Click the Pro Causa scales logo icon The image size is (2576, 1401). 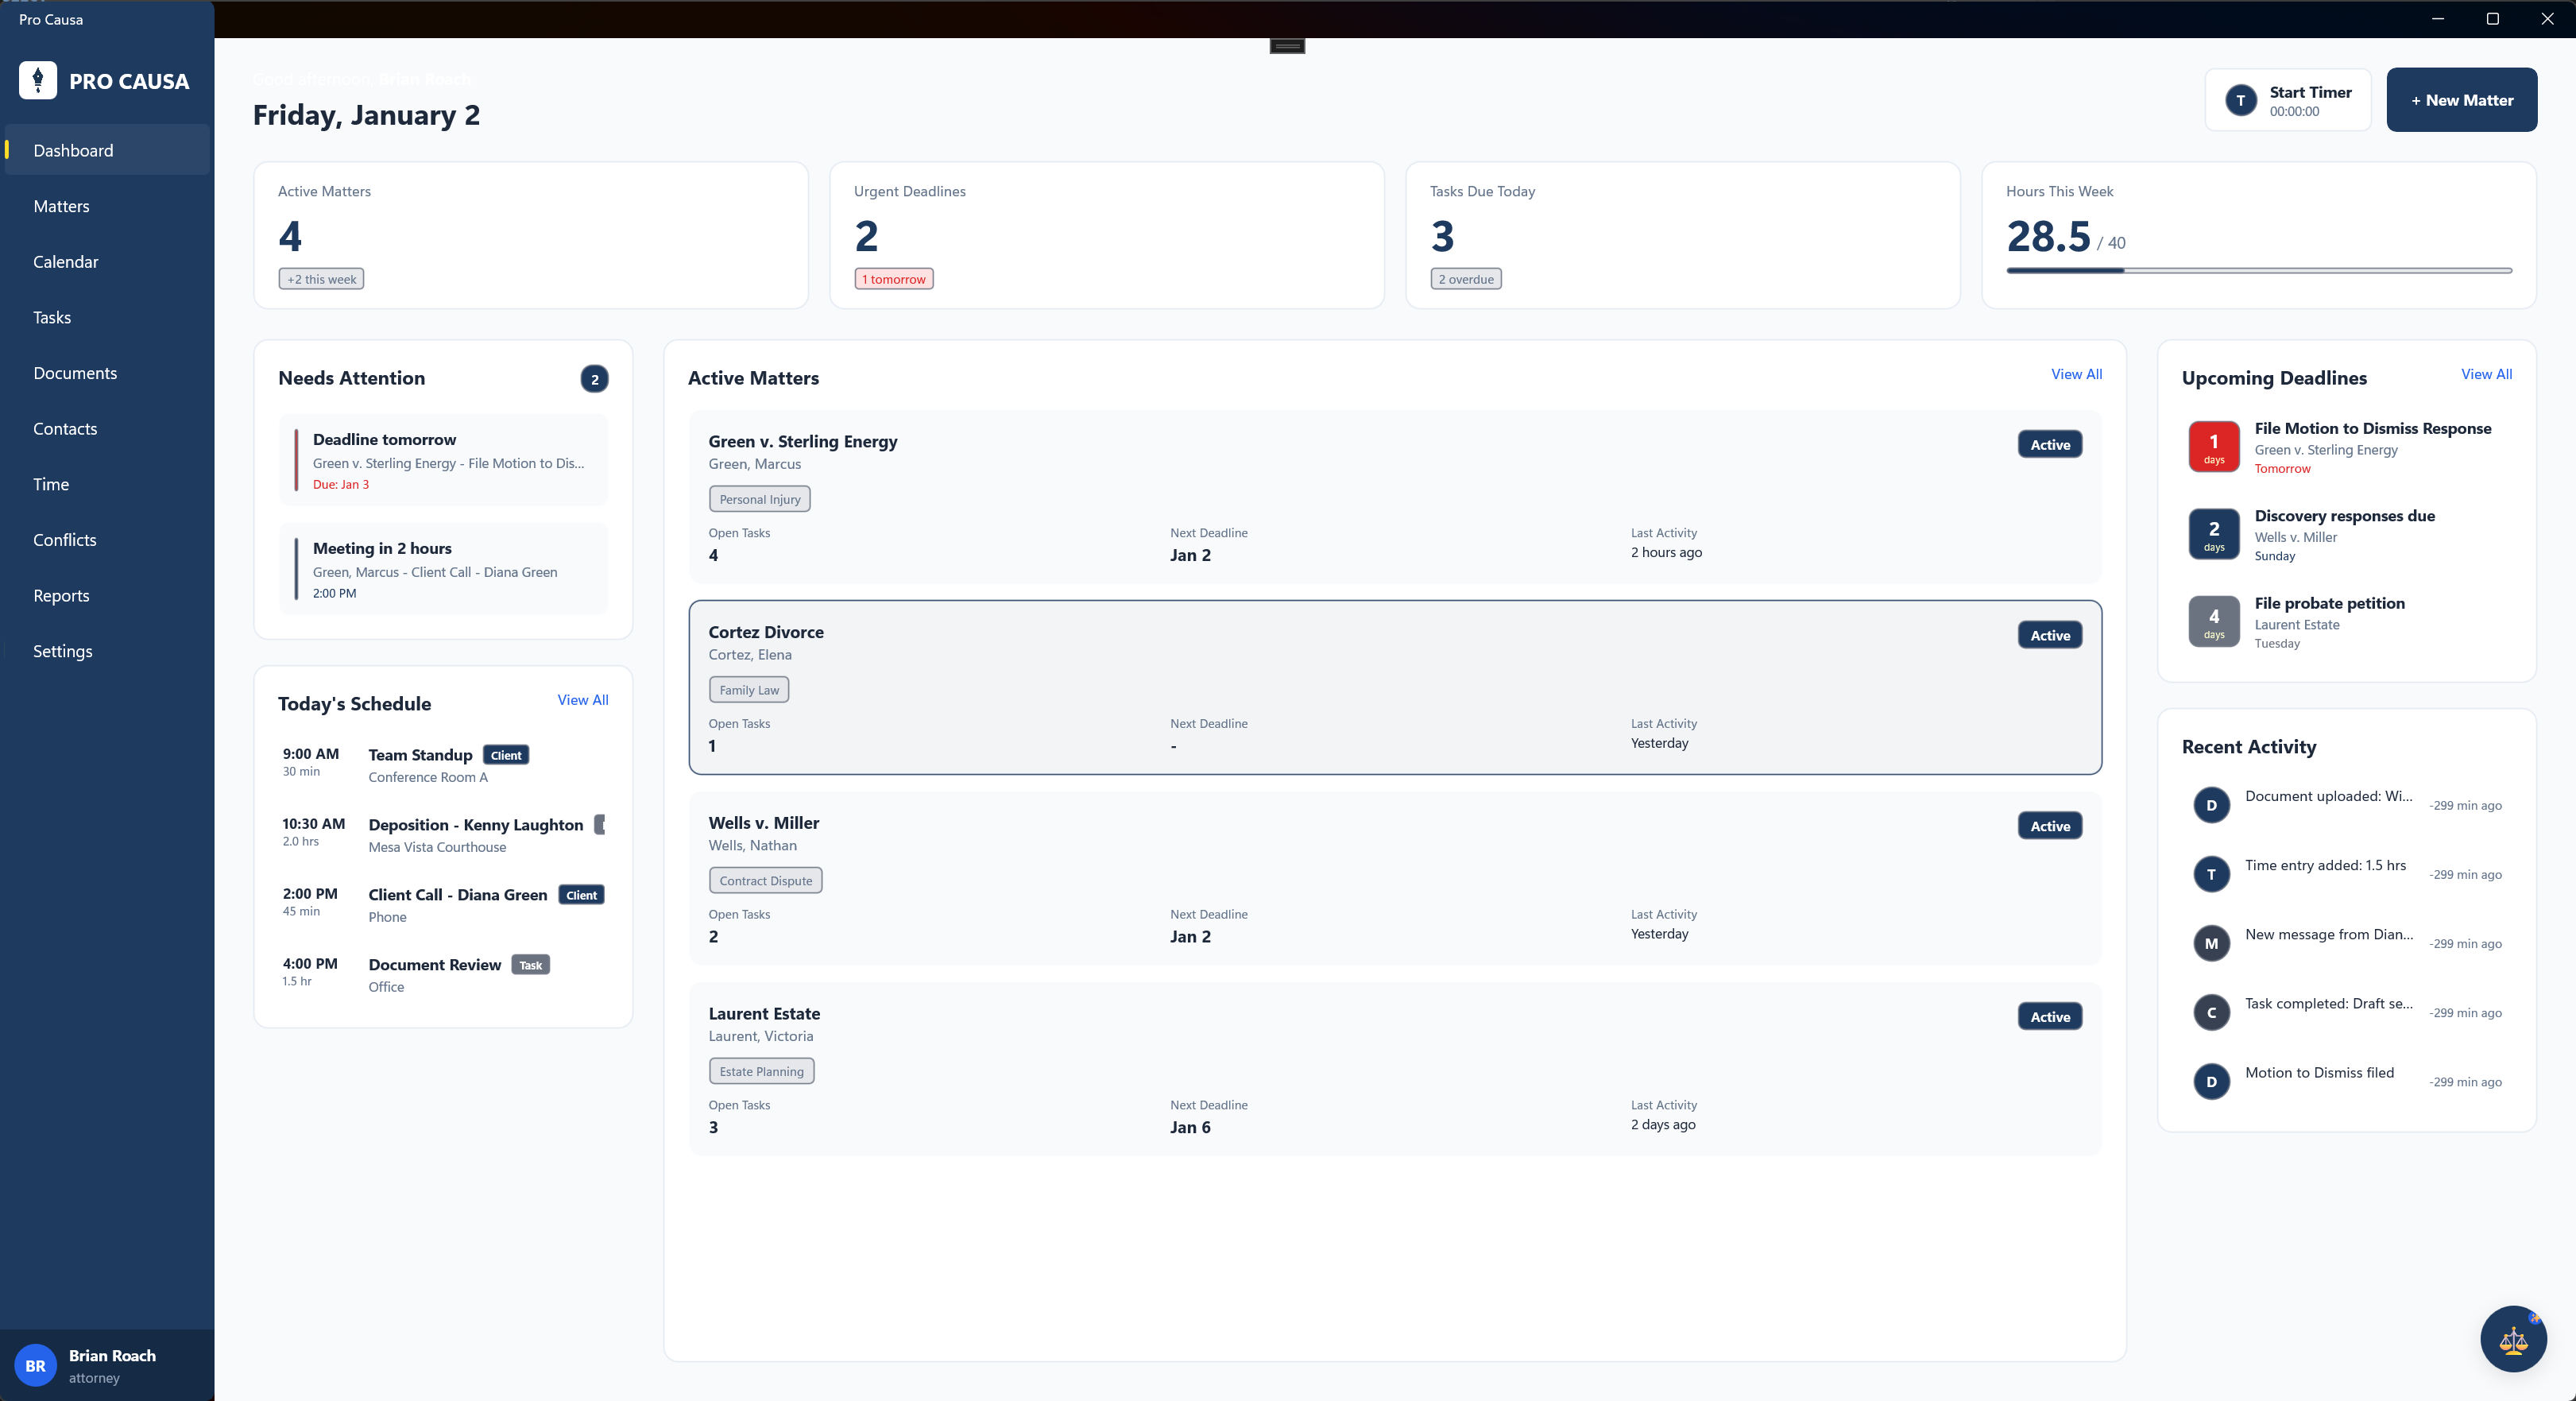pos(37,80)
